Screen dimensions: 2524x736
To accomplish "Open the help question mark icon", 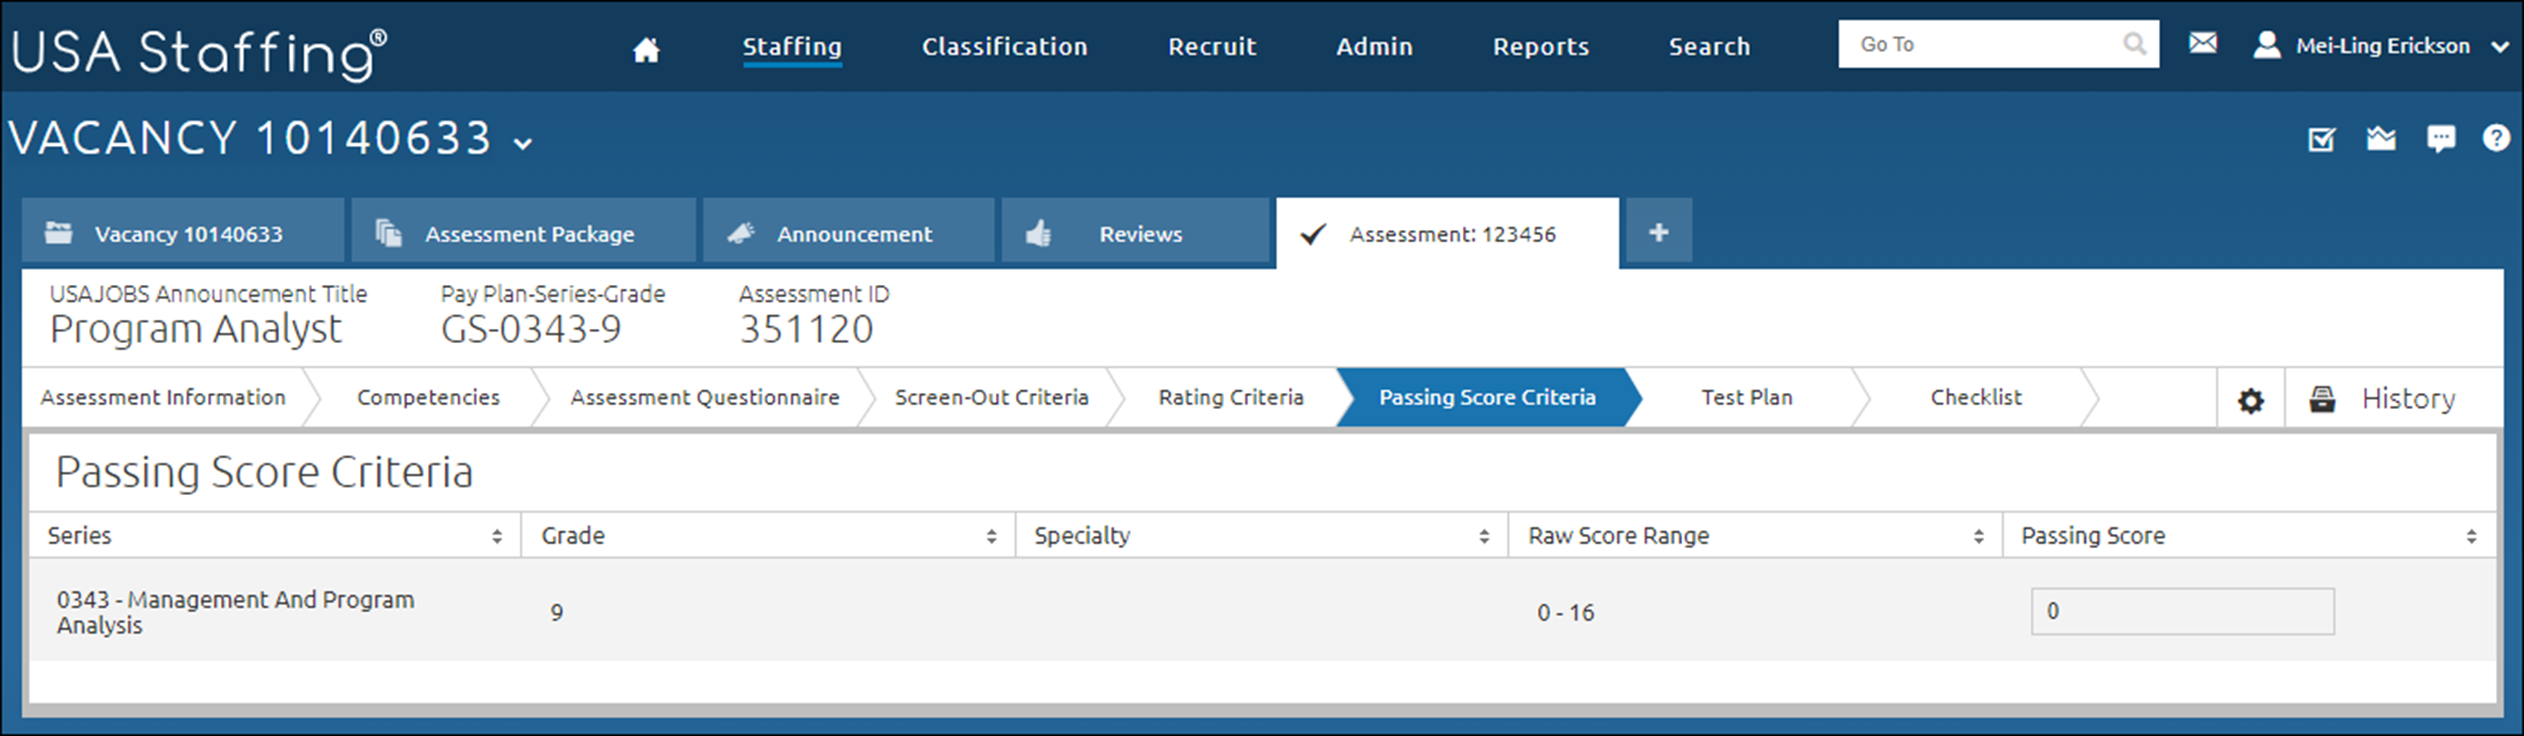I will click(x=2496, y=138).
